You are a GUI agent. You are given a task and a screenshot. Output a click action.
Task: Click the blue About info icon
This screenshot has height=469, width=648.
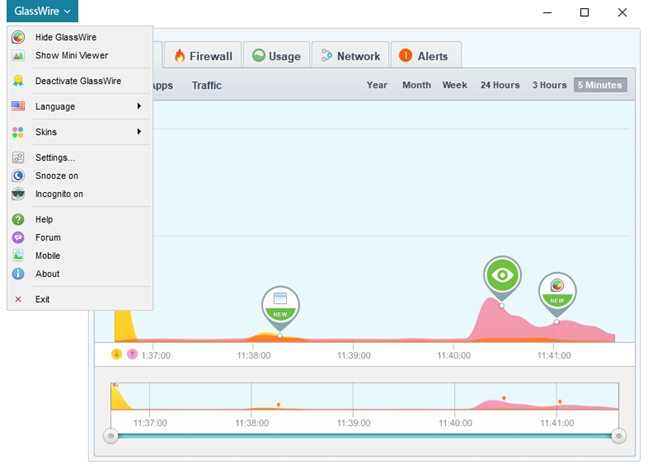pyautogui.click(x=18, y=274)
